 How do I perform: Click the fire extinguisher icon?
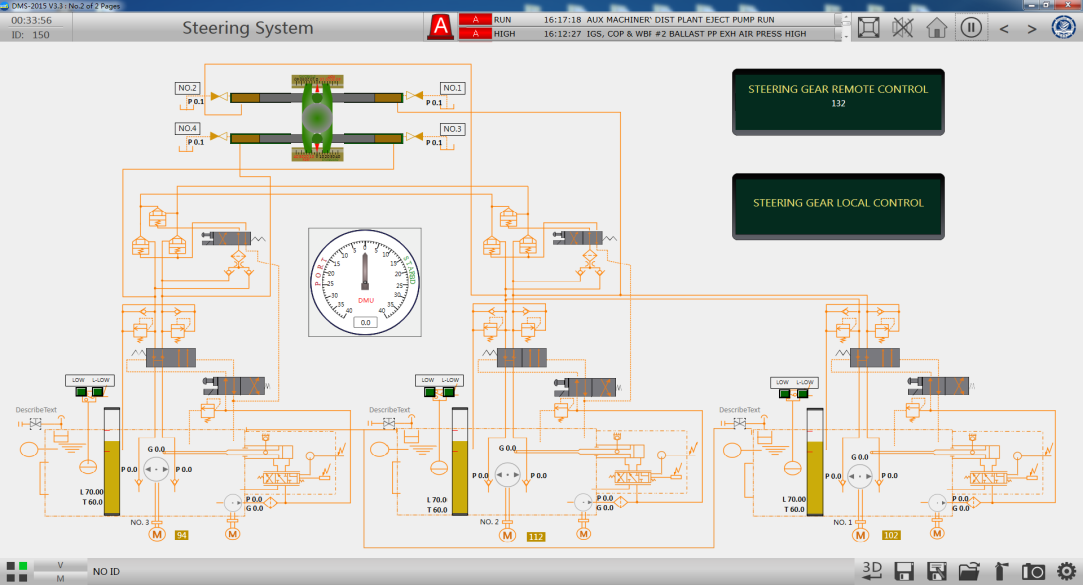(1001, 571)
